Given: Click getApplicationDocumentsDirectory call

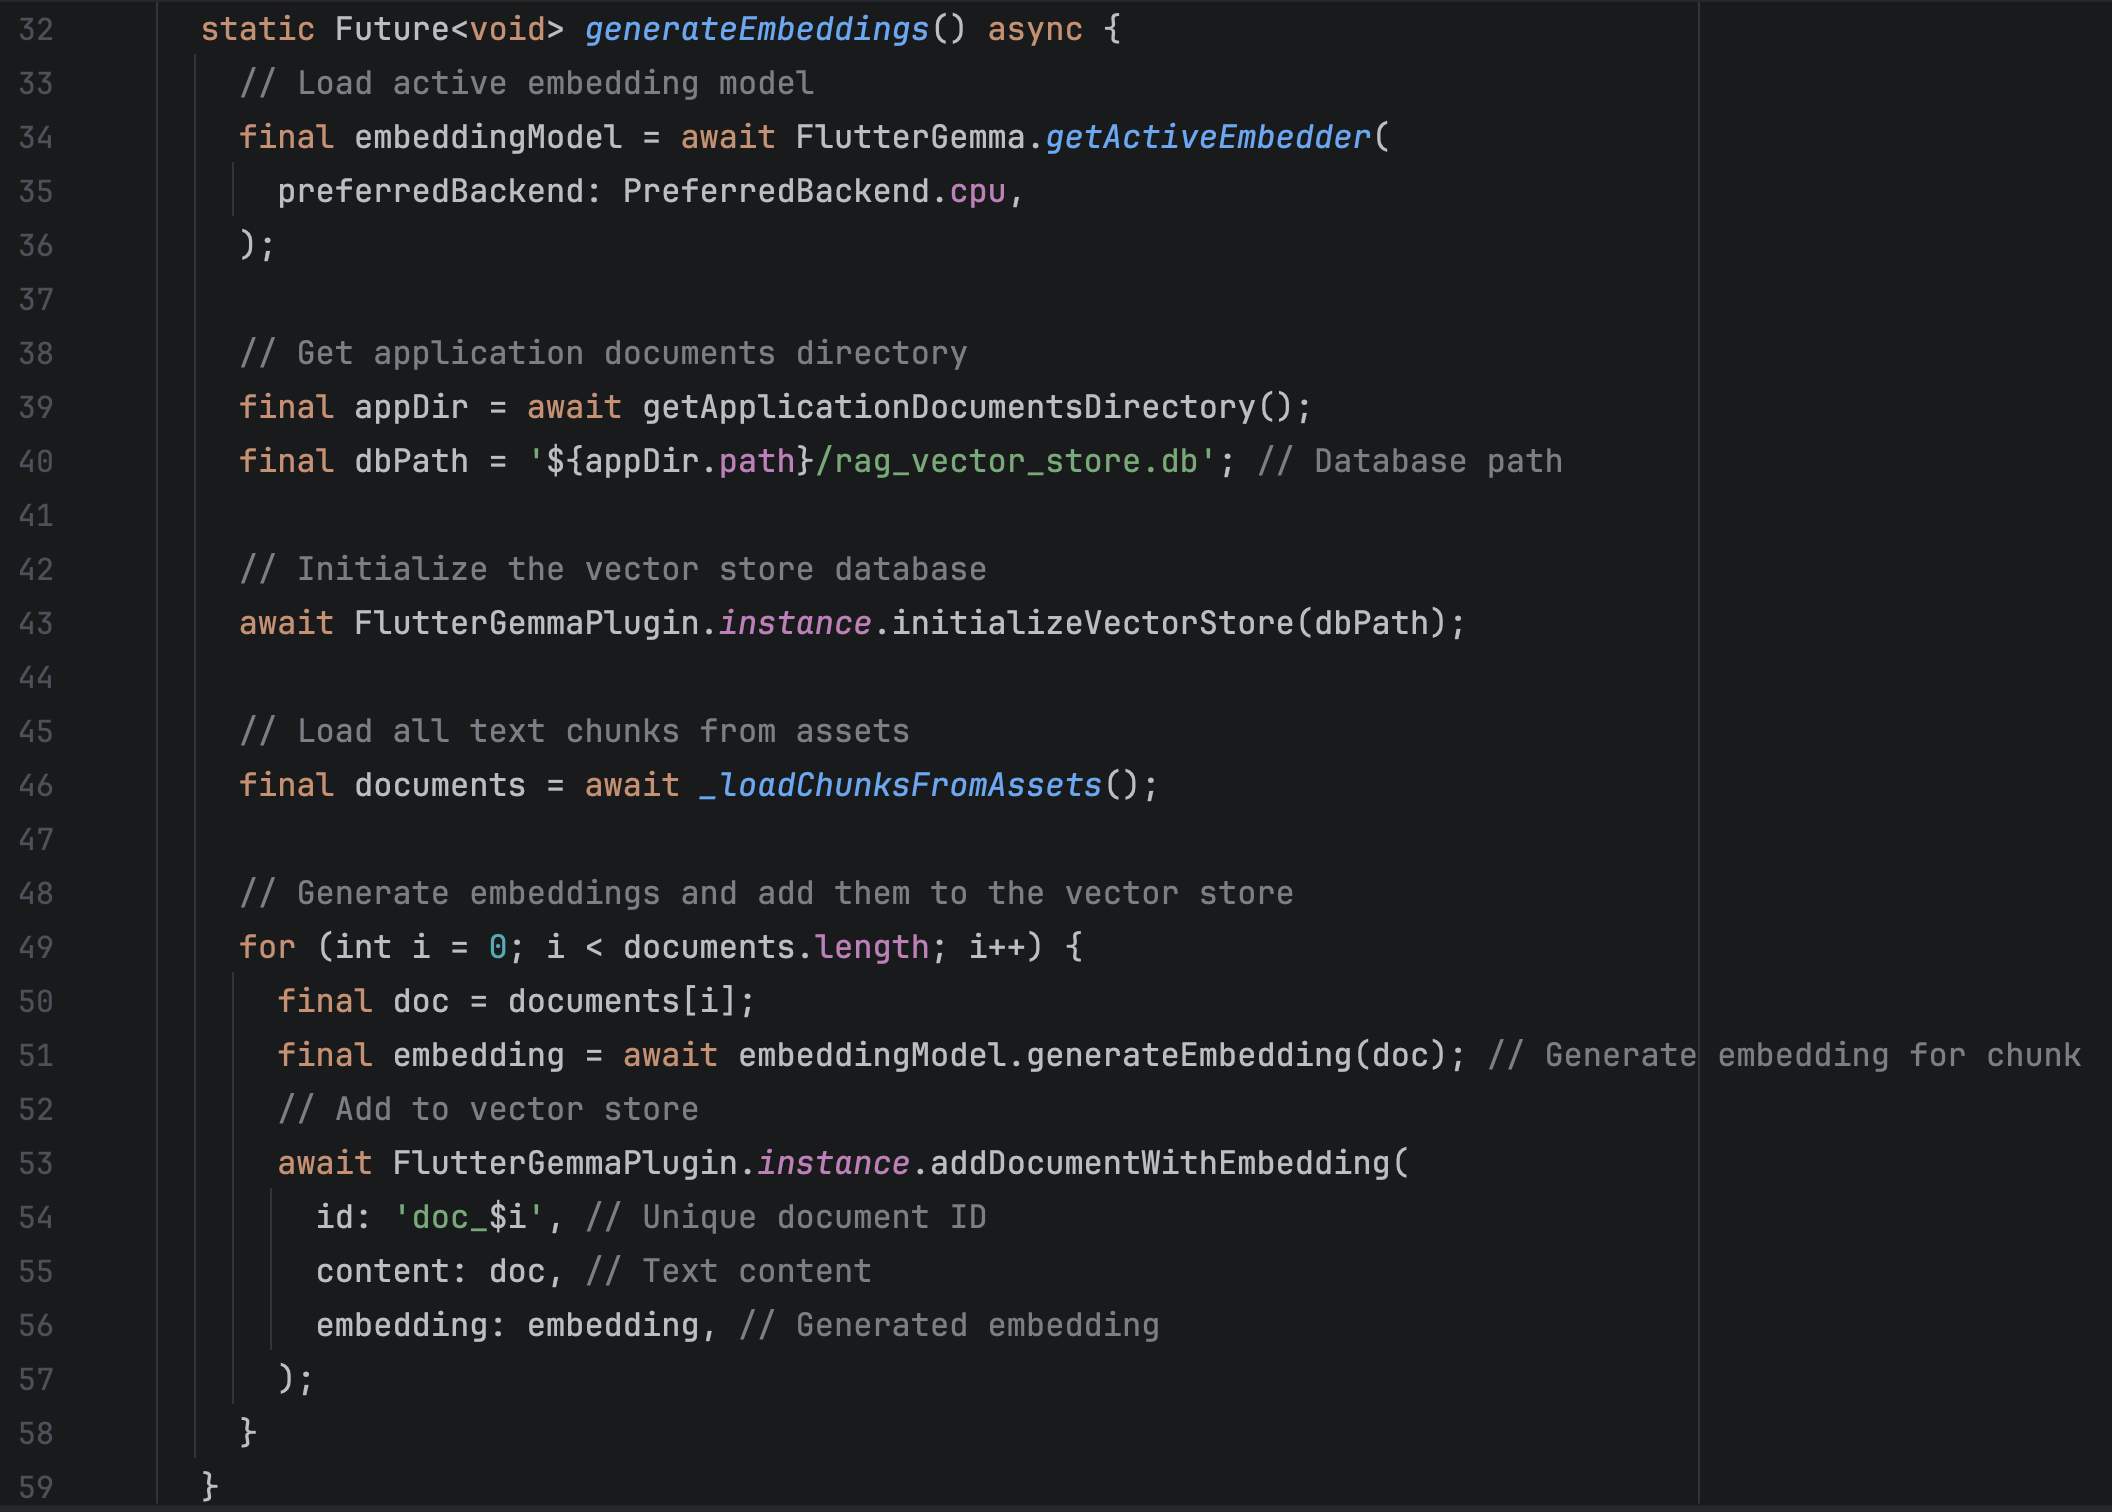Looking at the screenshot, I should 966,407.
